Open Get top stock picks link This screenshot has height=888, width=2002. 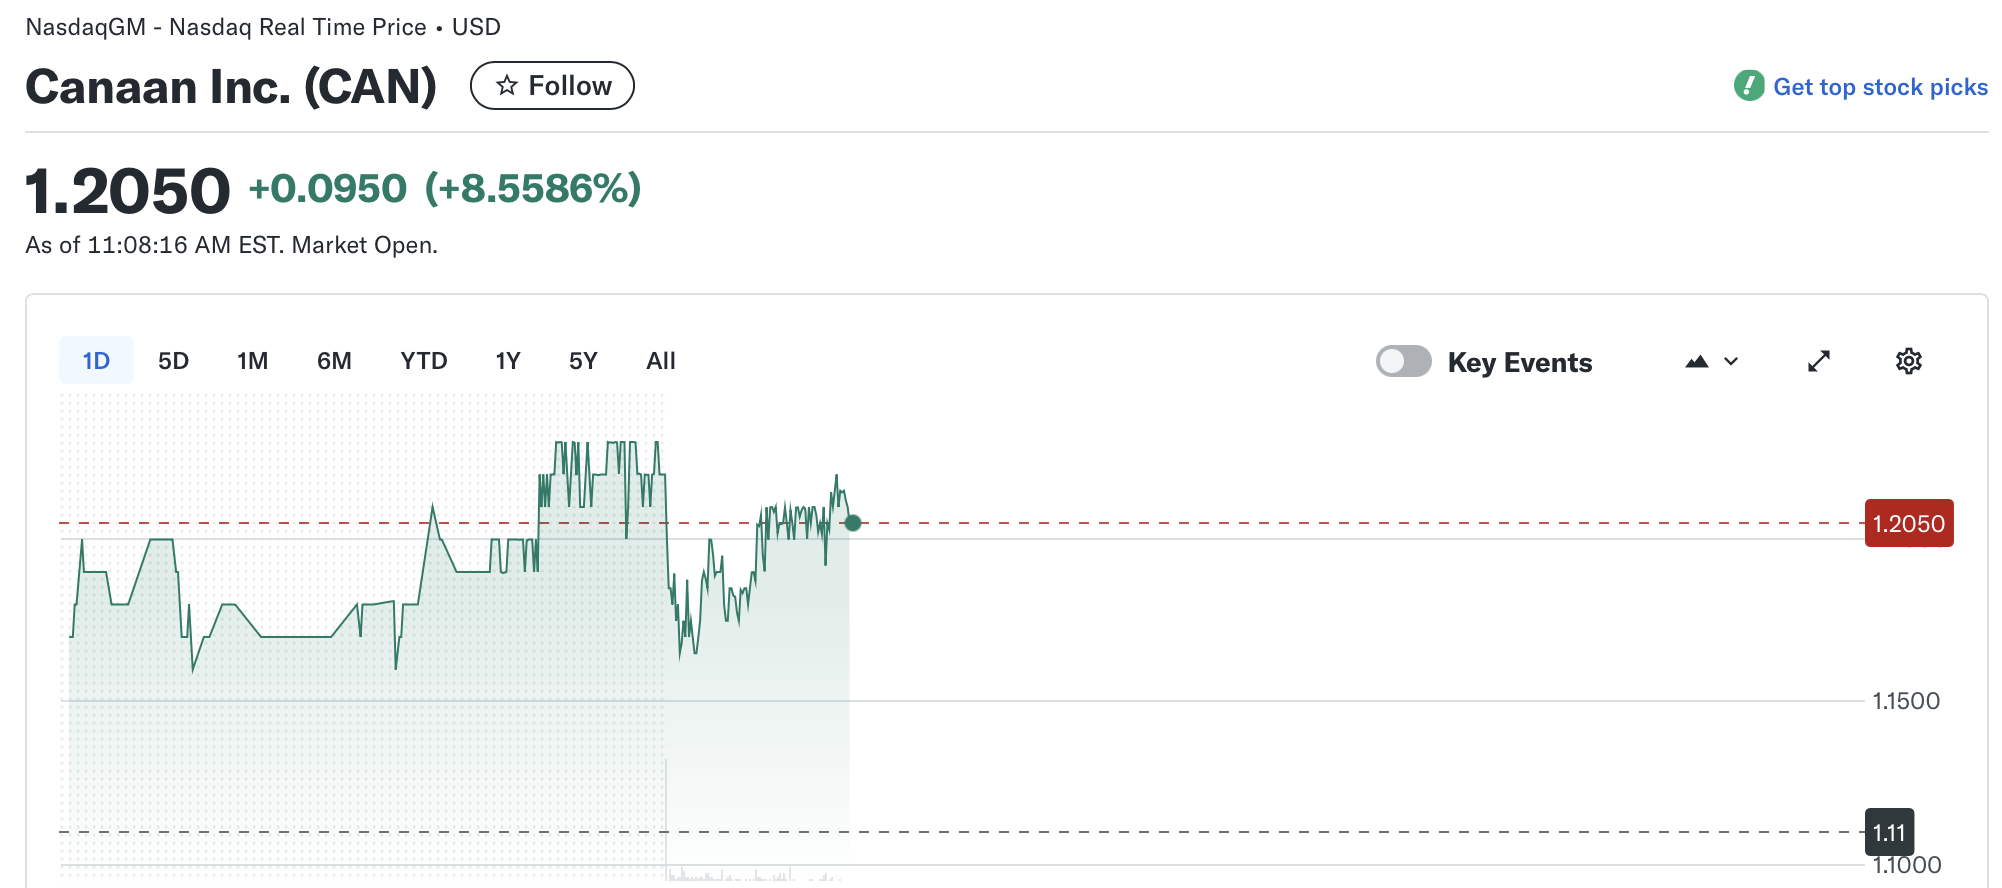coord(1880,87)
